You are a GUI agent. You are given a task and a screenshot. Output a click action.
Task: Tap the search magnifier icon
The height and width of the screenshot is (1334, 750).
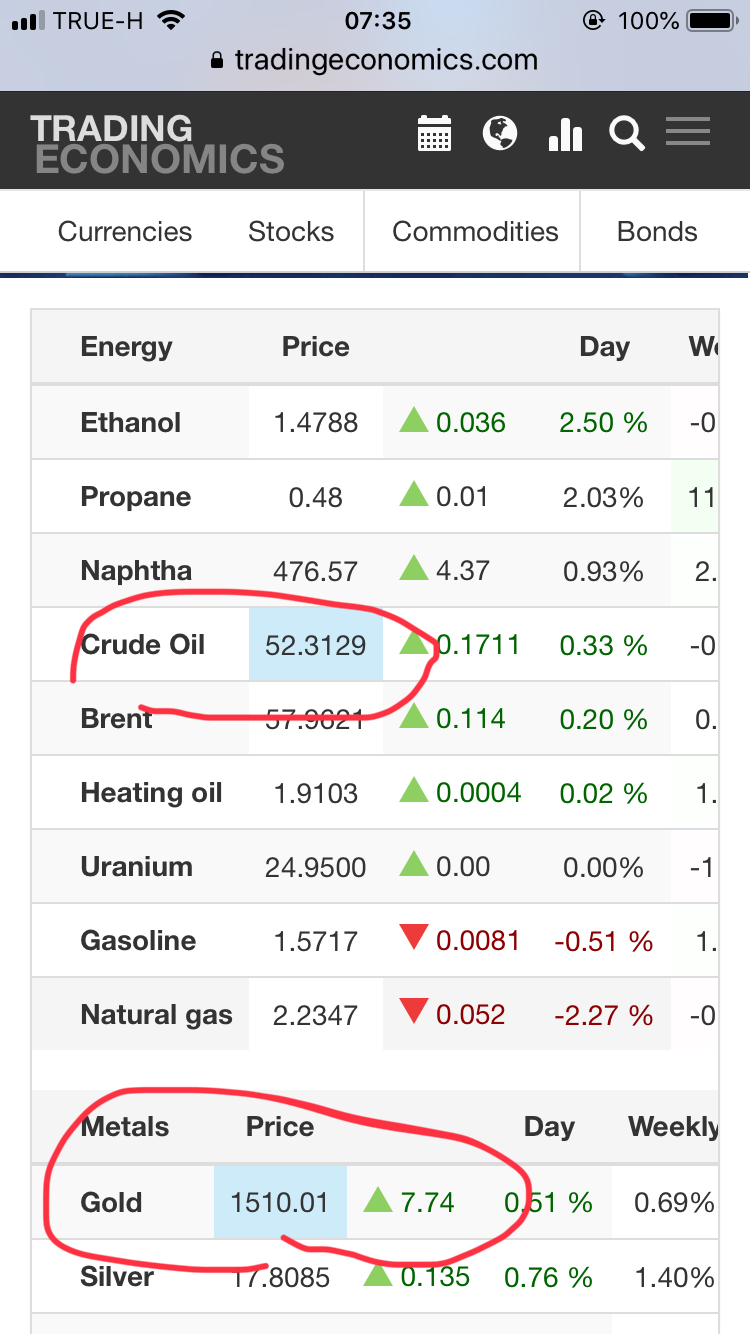tap(627, 133)
